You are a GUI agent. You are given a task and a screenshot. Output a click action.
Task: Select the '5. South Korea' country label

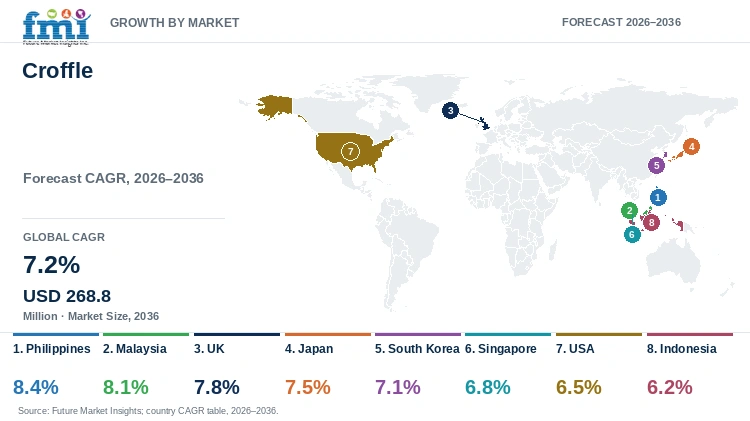pos(417,349)
